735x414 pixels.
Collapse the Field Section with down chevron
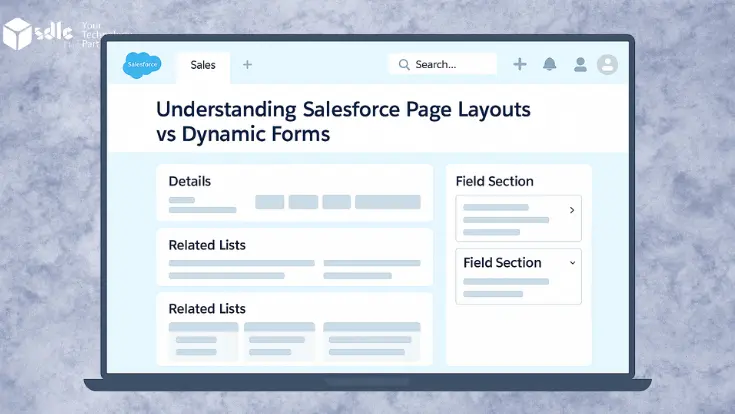pyautogui.click(x=572, y=263)
